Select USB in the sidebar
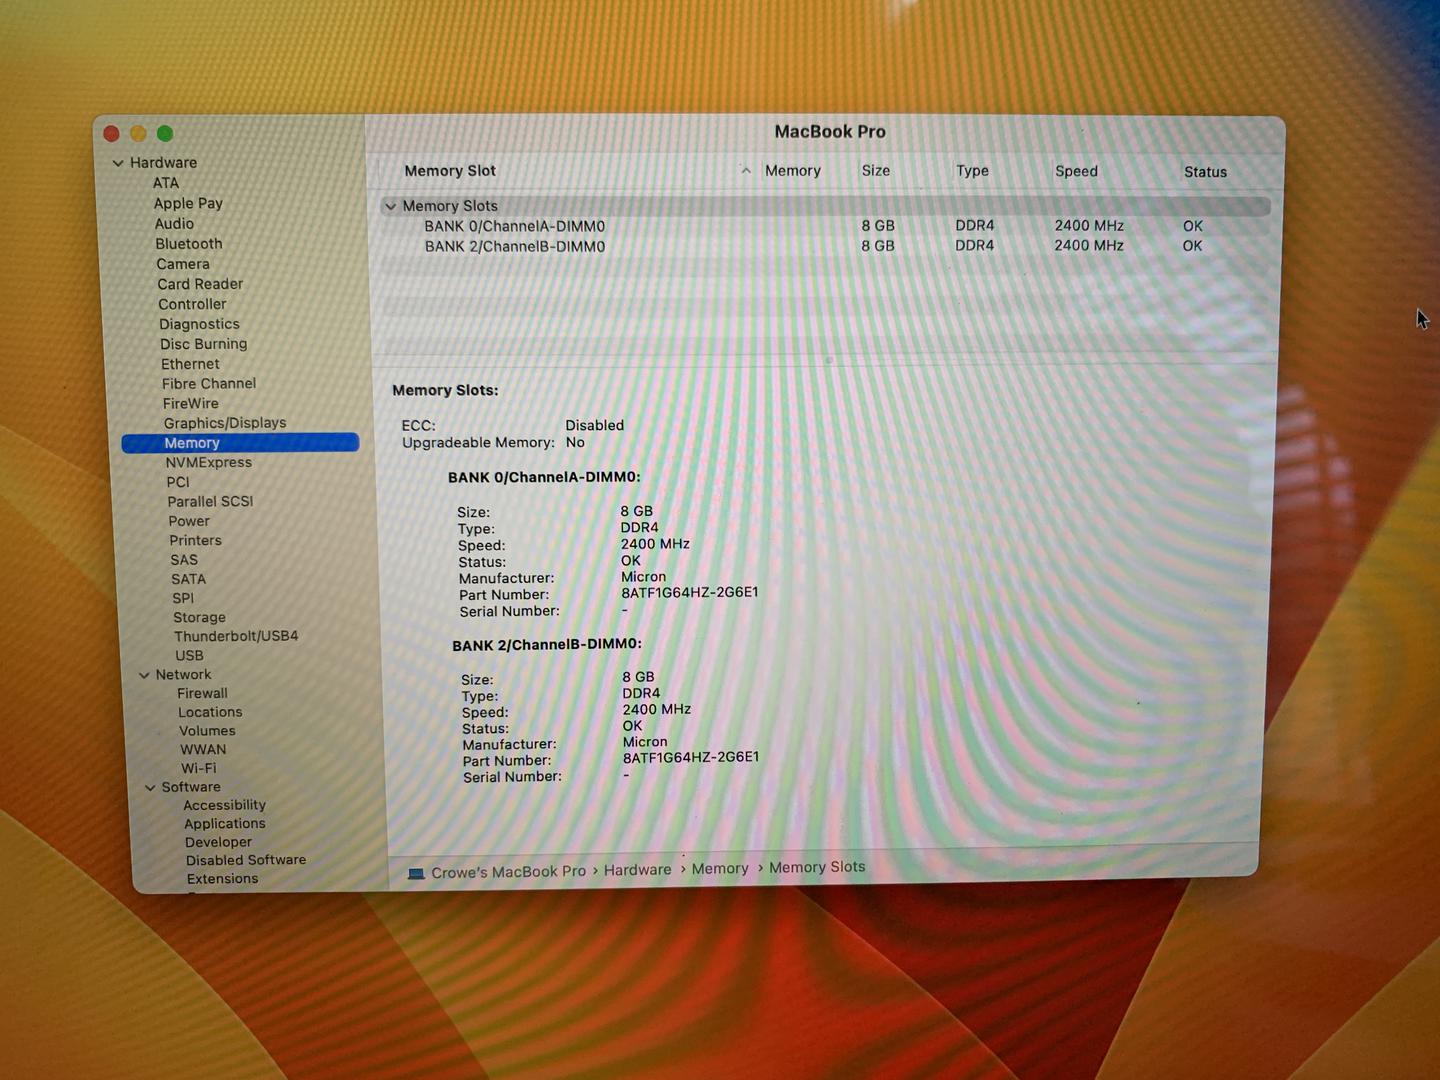 point(189,656)
